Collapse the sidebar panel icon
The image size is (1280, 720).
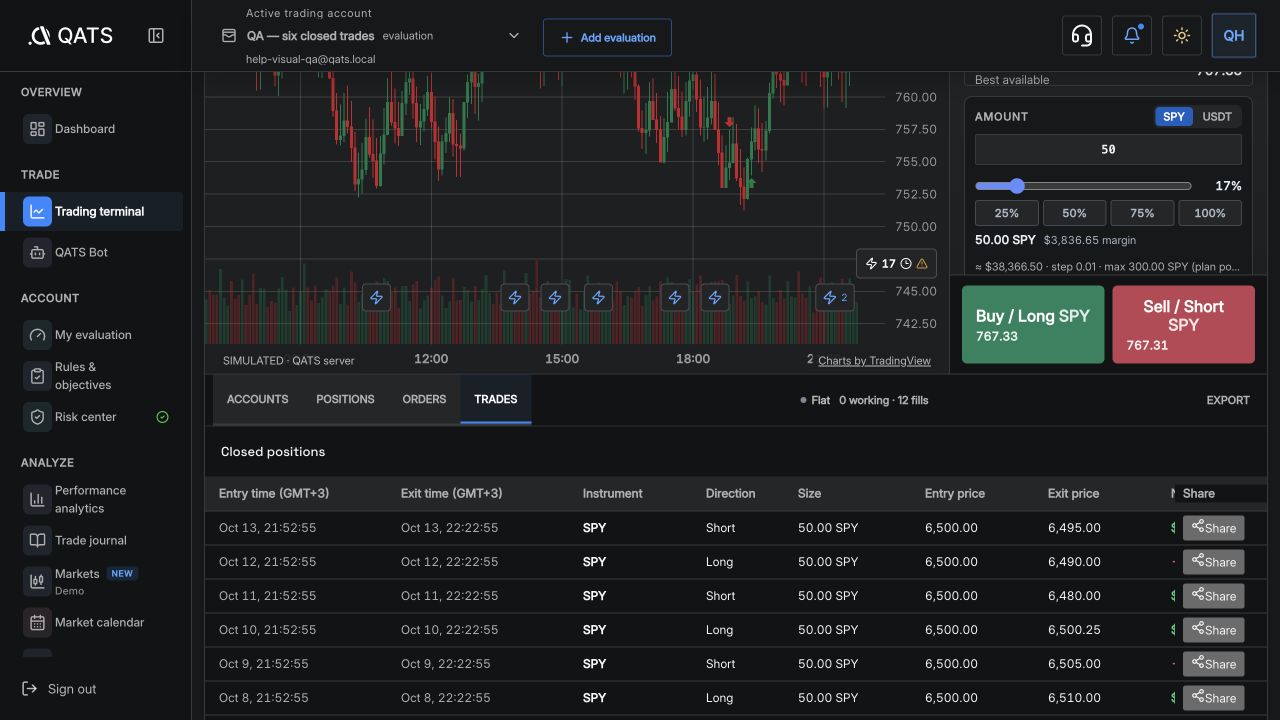(x=156, y=36)
